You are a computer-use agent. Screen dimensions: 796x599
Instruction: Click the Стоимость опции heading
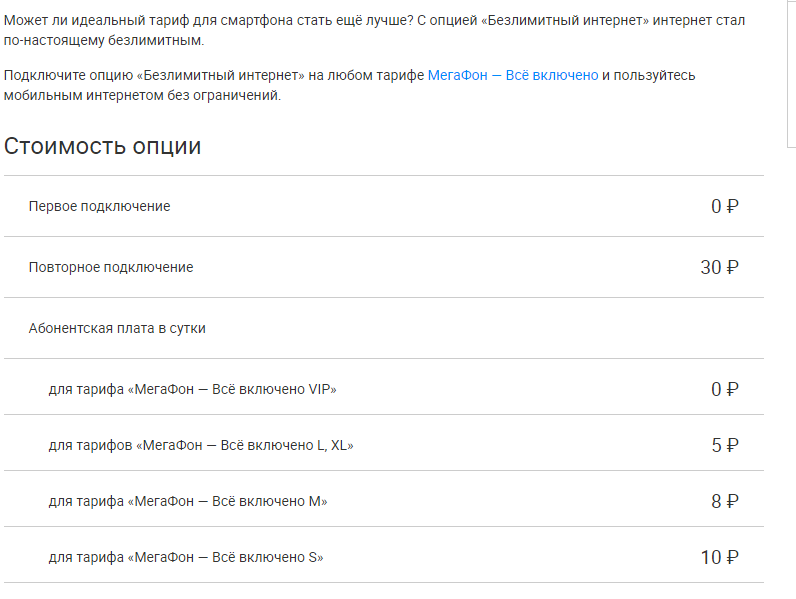(x=103, y=146)
